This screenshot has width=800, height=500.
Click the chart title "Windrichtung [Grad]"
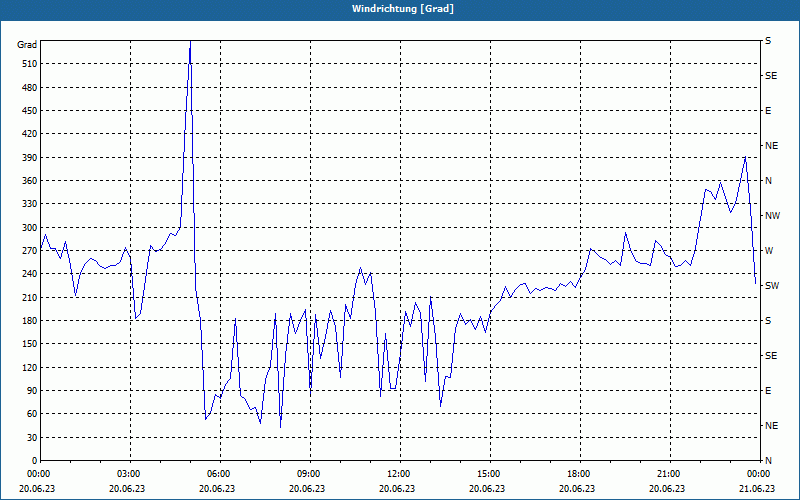(403, 9)
